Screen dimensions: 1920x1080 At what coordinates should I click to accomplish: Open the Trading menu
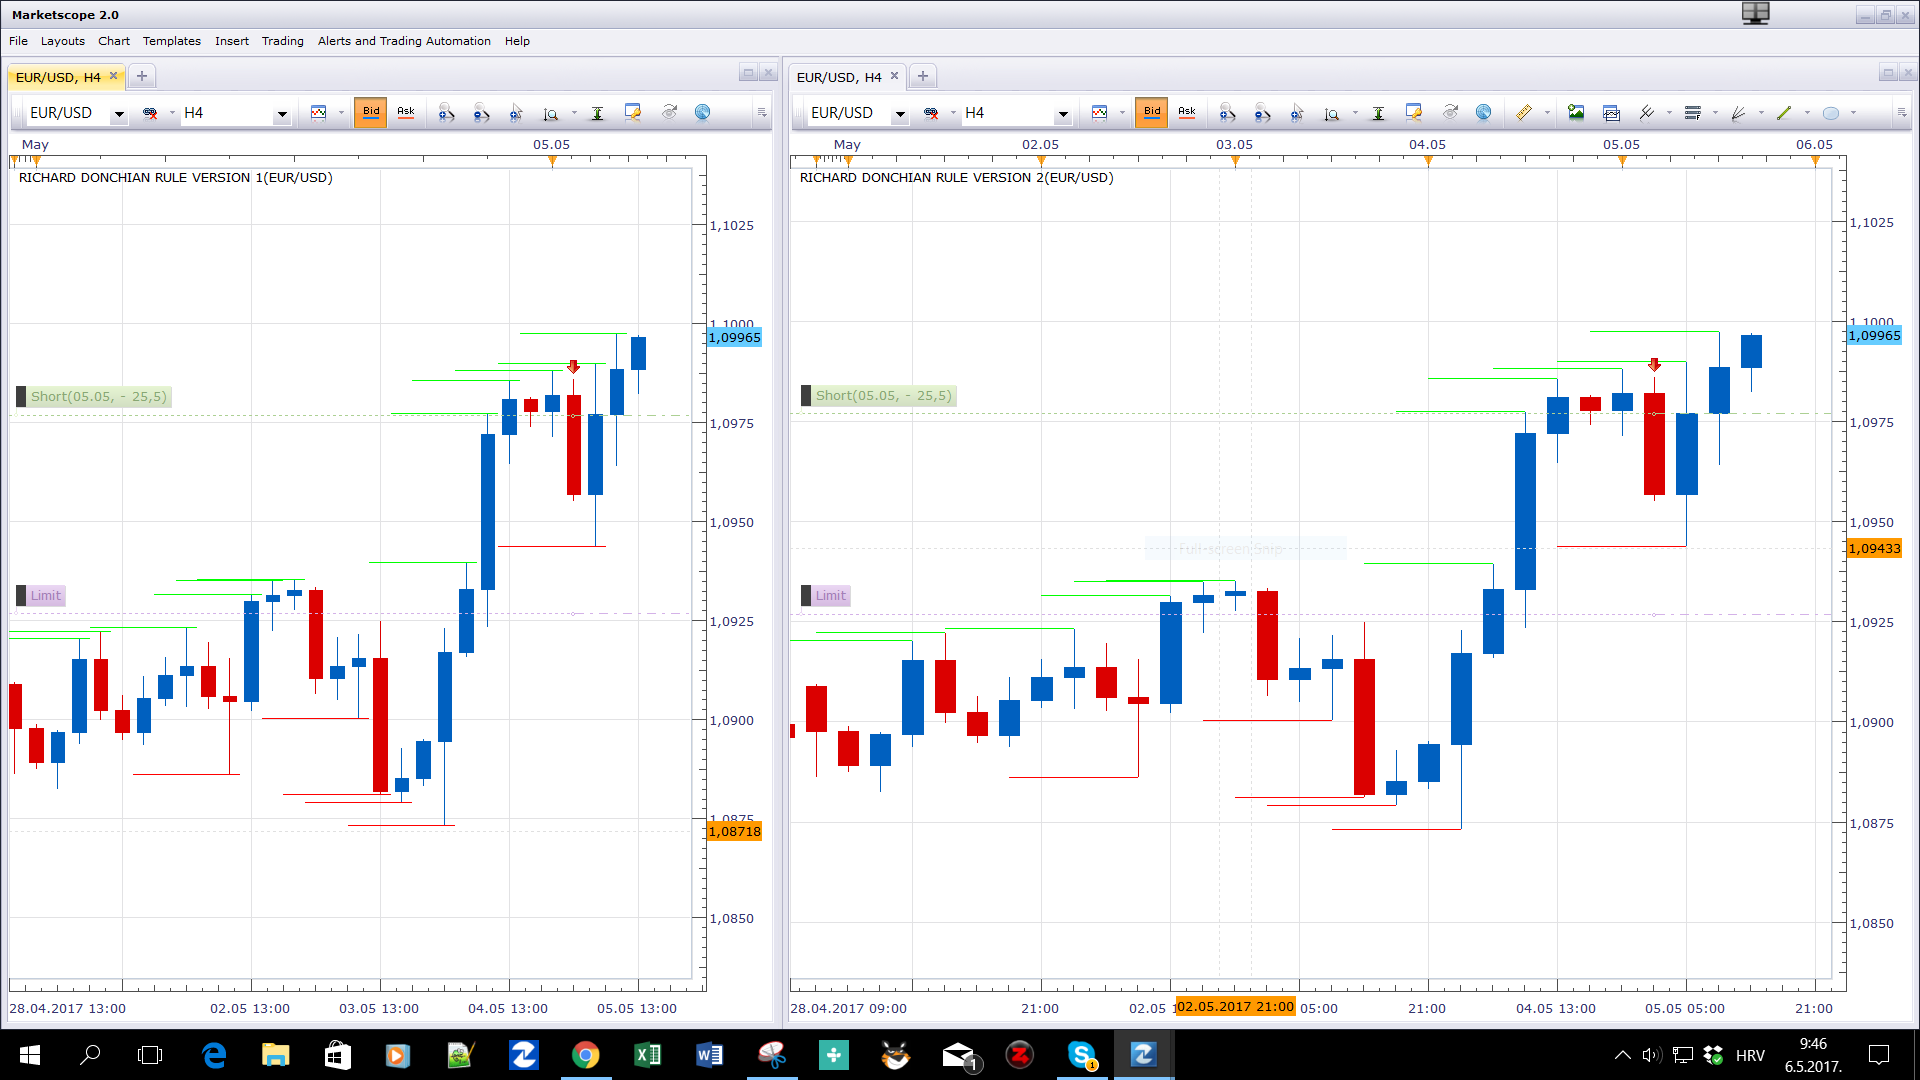(282, 41)
